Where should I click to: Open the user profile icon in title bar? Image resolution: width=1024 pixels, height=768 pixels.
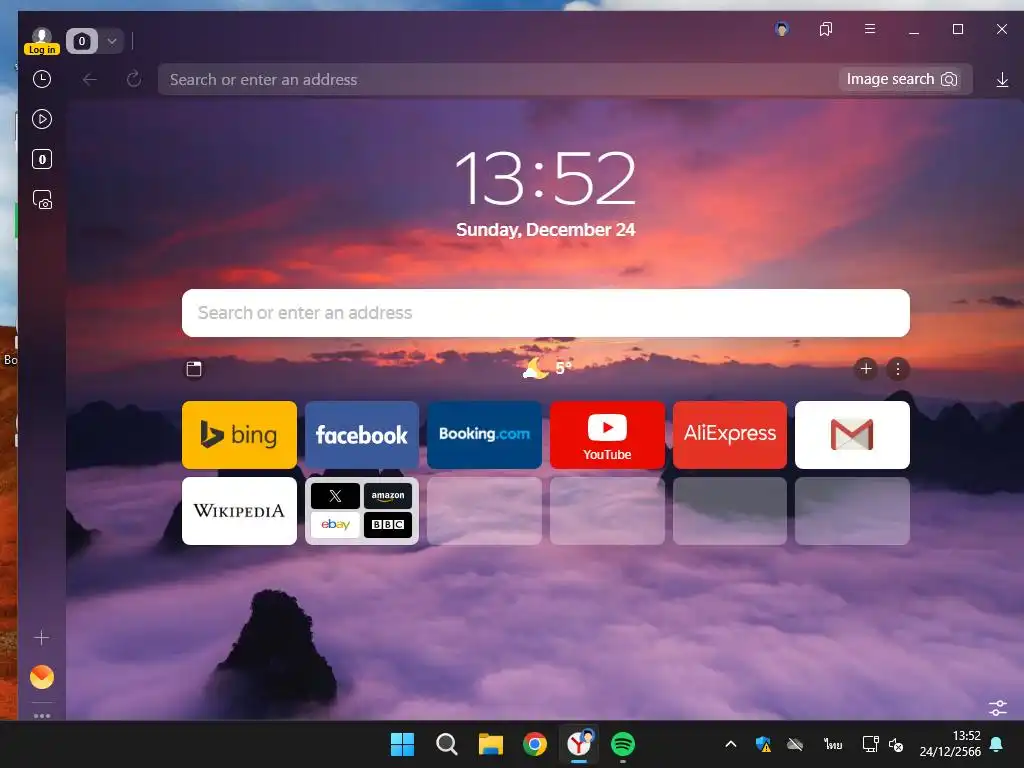click(782, 29)
